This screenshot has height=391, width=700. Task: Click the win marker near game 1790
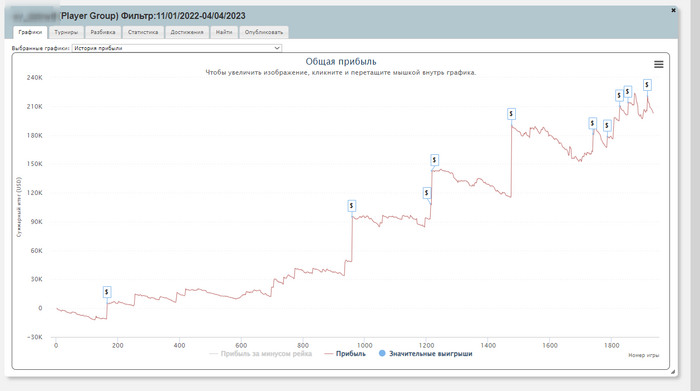tap(607, 125)
